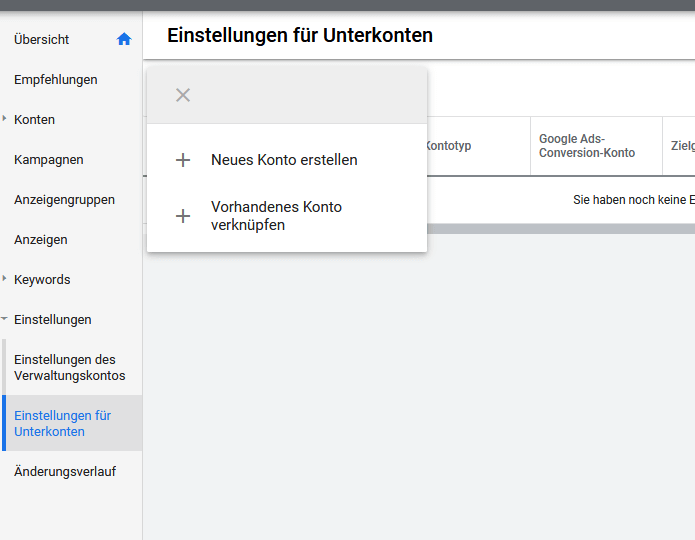
Task: Expand the Keywords section arrow
Action: pos(5,279)
